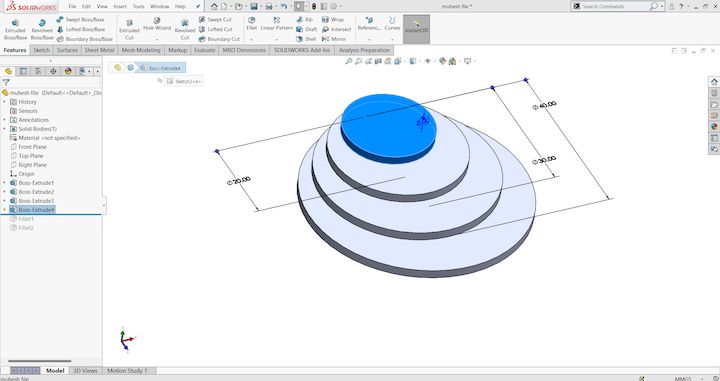The width and height of the screenshot is (720, 381).
Task: Switch to the Evaluate tab
Action: point(205,50)
